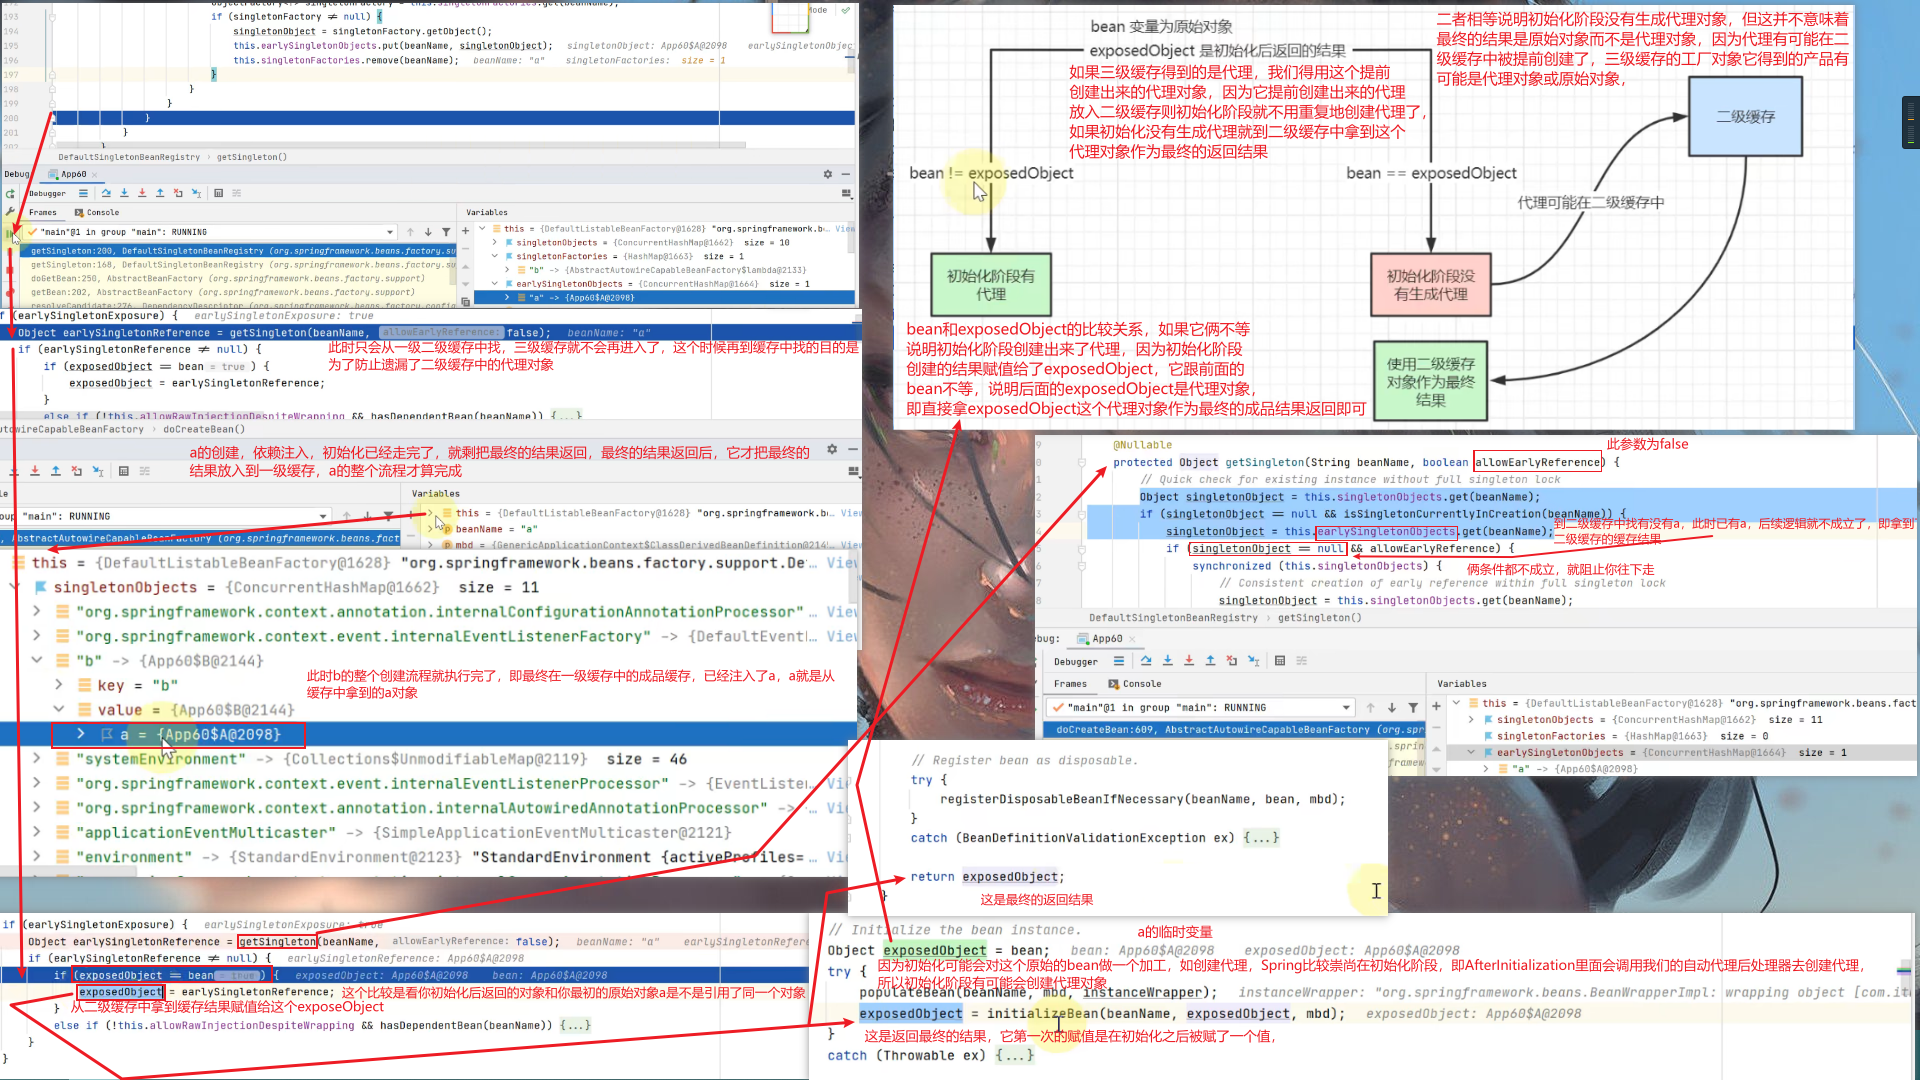Expand the folded {...} in catch (Throwable ex)

(1014, 1055)
